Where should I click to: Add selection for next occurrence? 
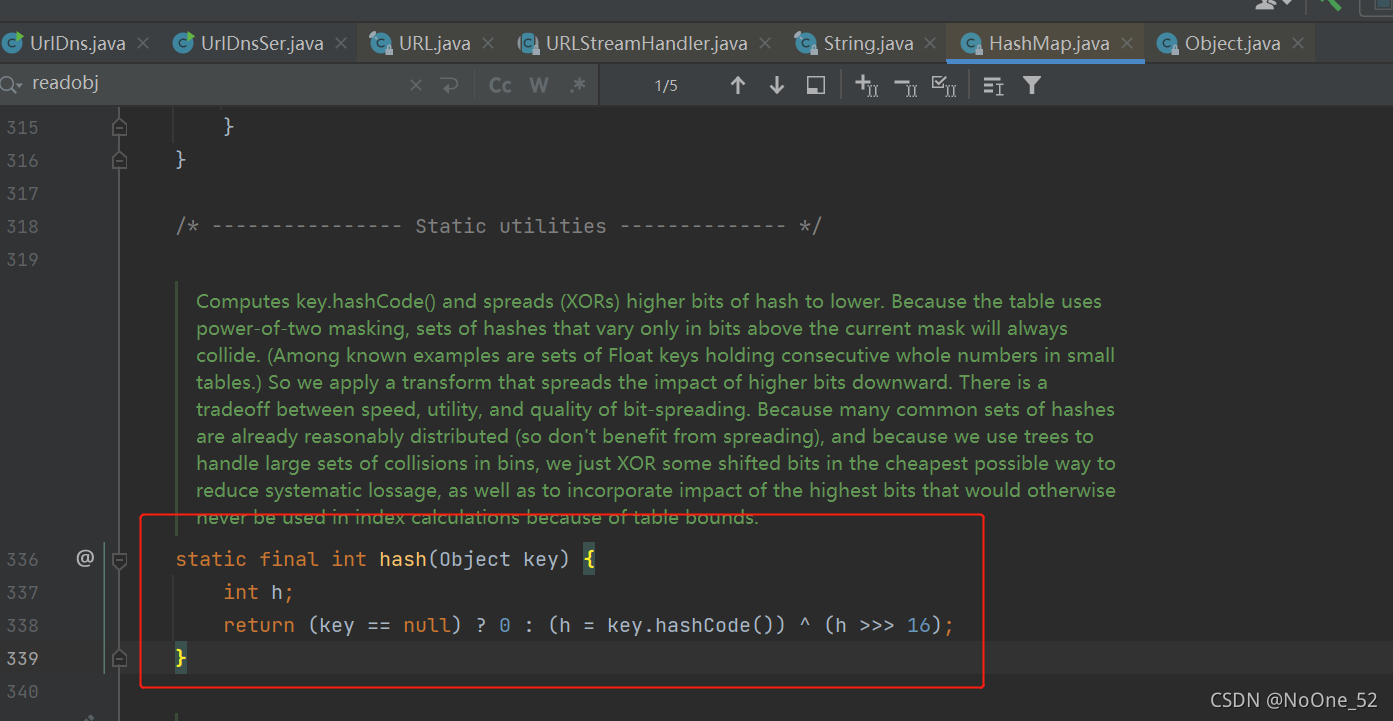point(867,86)
